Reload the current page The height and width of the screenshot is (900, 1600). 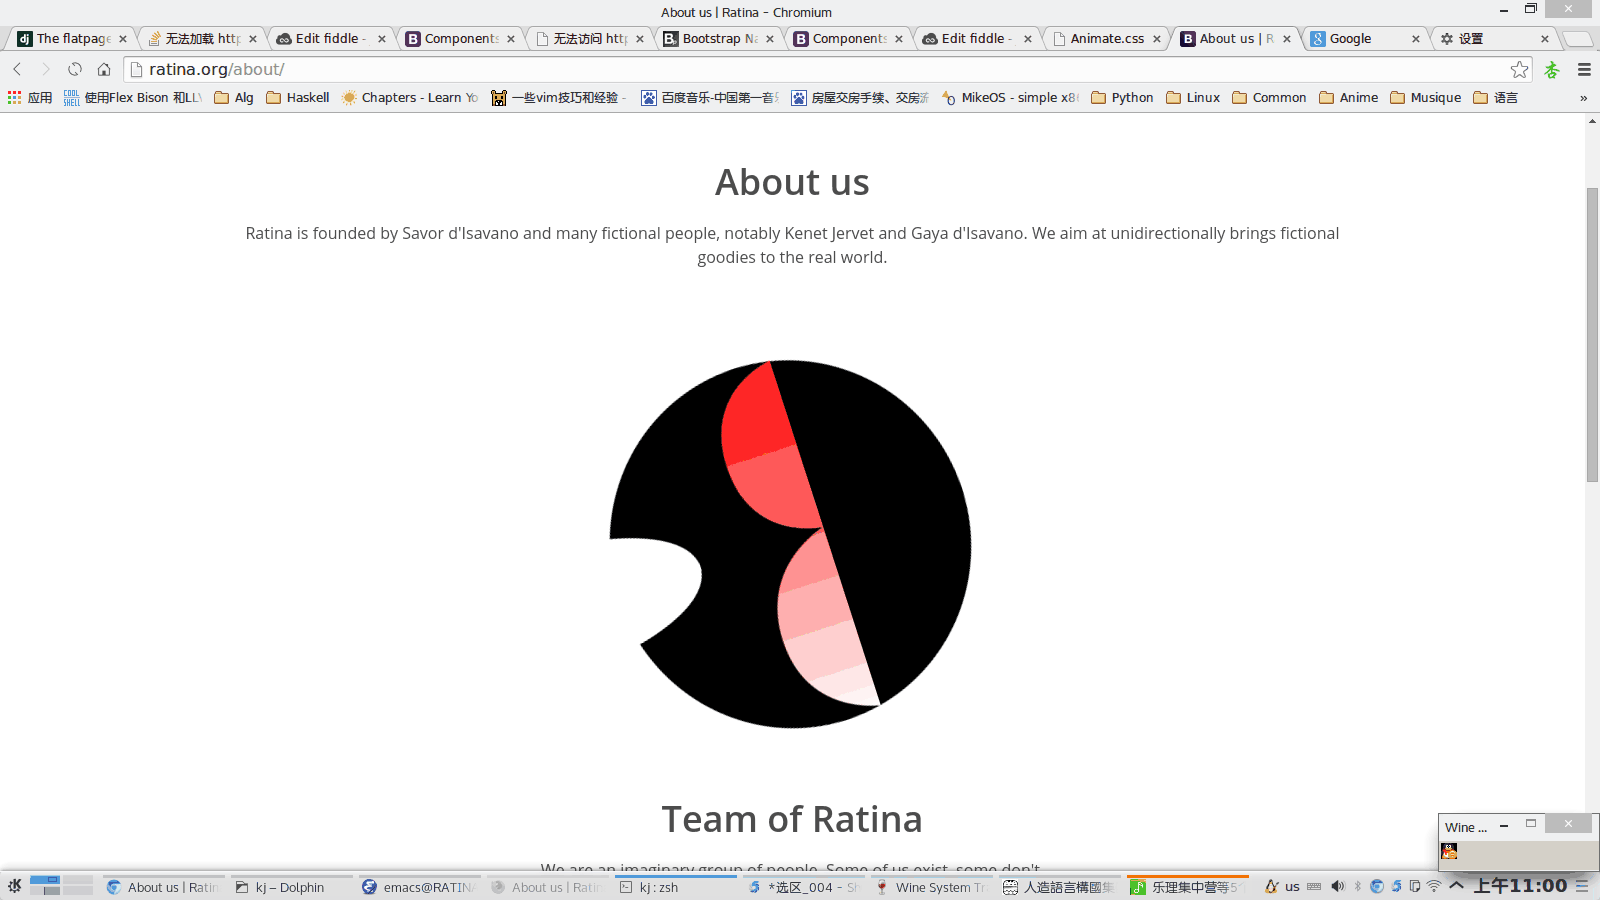(x=75, y=69)
